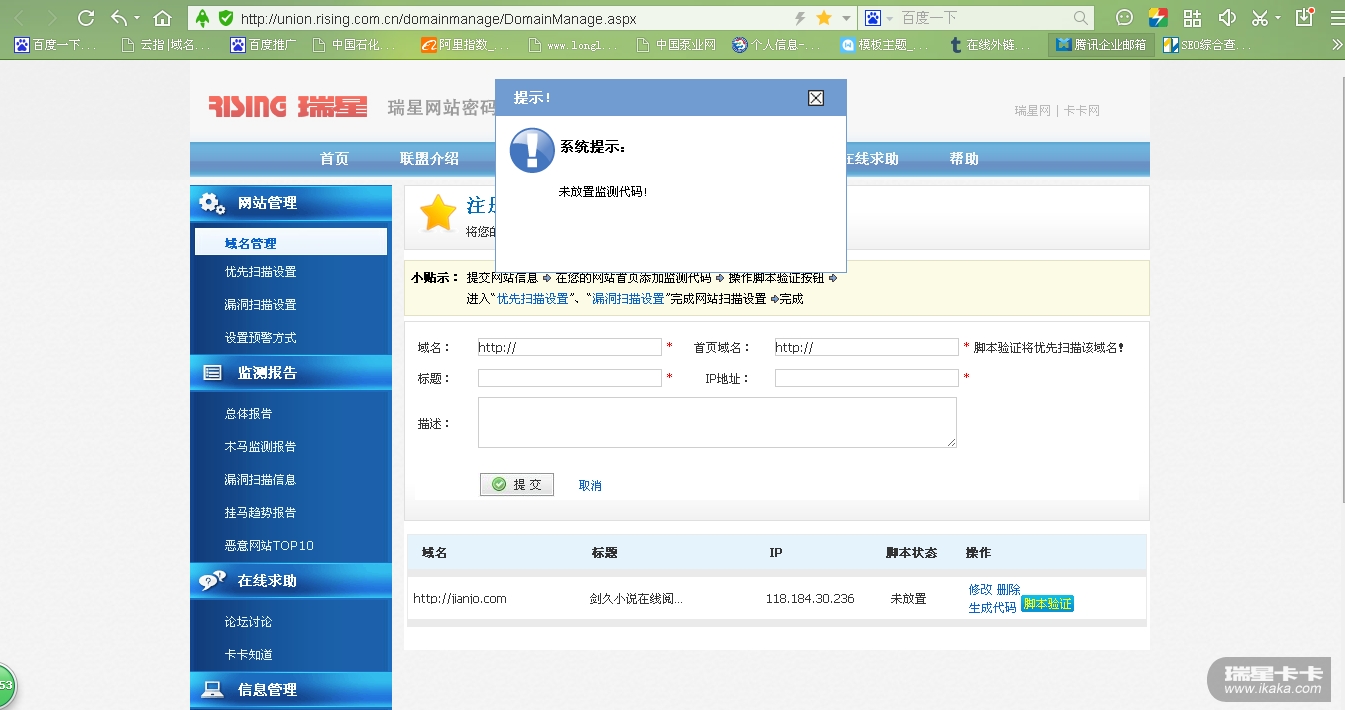The height and width of the screenshot is (710, 1345).
Task: Expand the scissors screenshot dropdown arrow
Action: coord(1278,18)
